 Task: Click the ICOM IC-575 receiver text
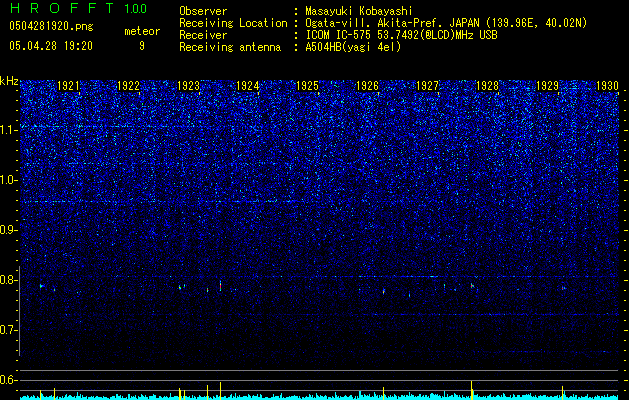(x=401, y=35)
